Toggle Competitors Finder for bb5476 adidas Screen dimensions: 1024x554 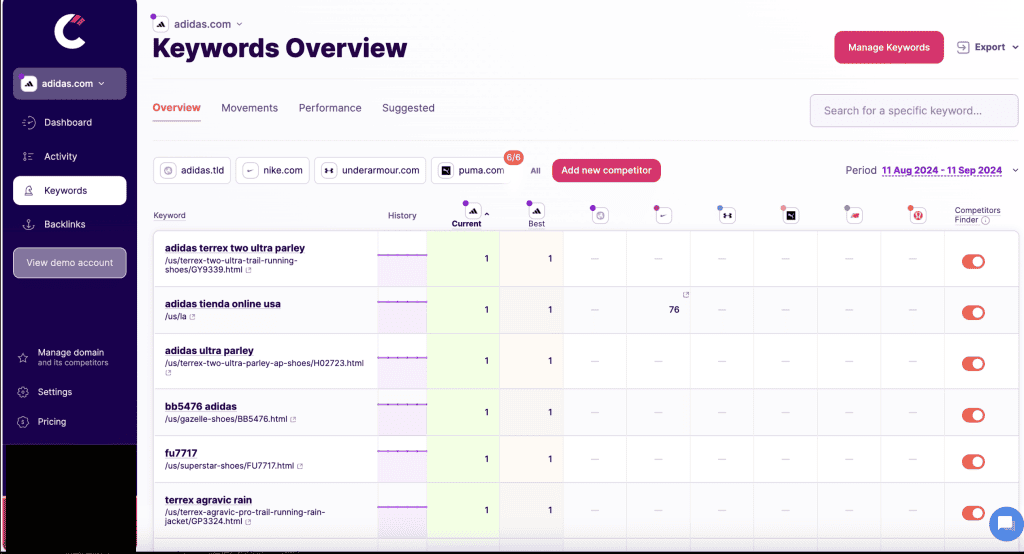coord(973,415)
